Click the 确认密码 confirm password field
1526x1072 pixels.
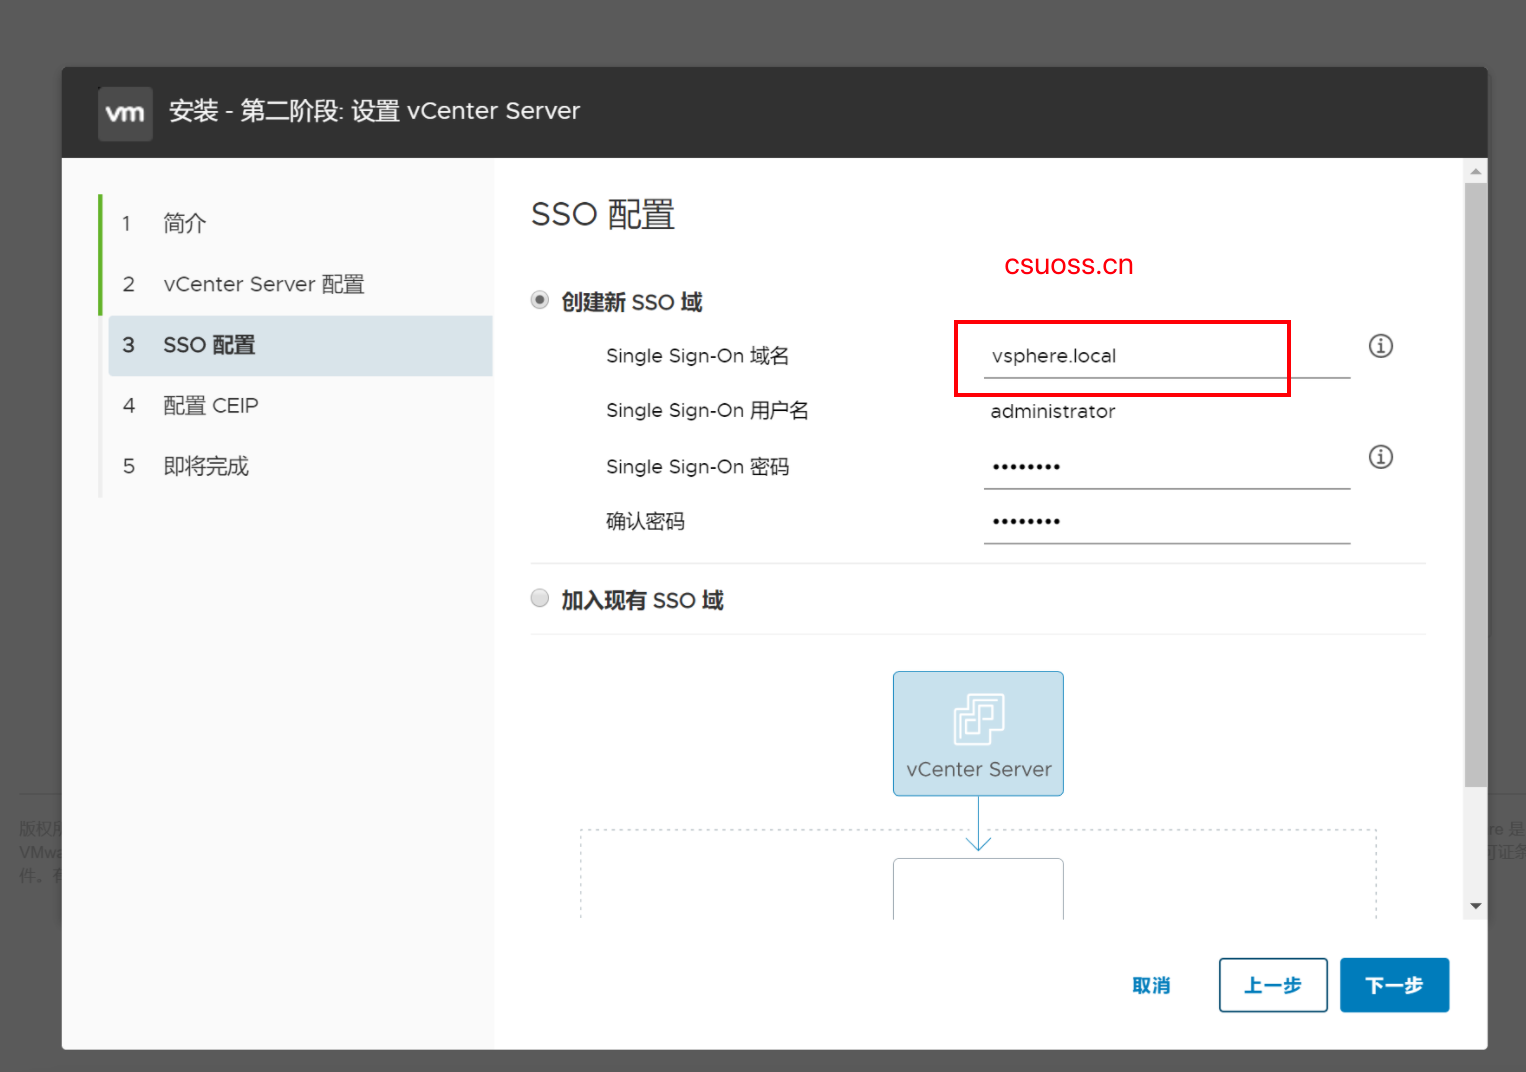(x=1167, y=522)
